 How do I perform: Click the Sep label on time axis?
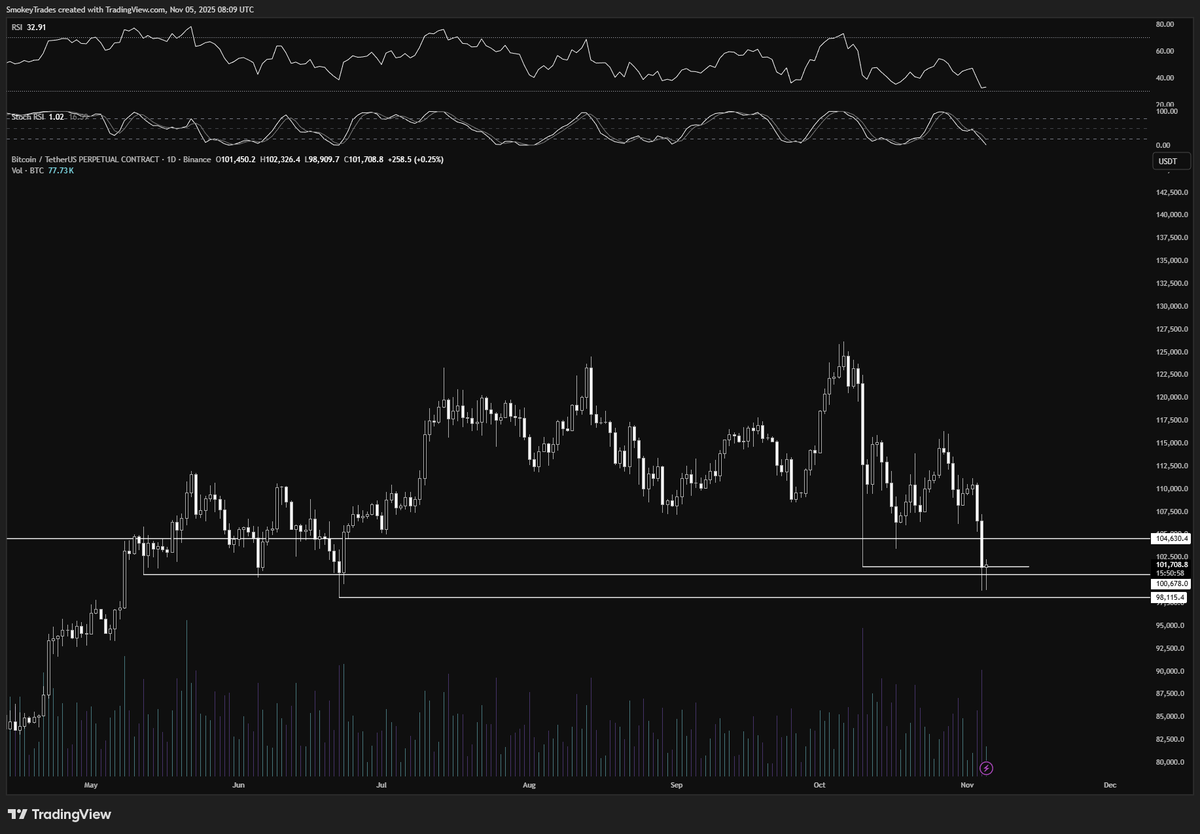(x=676, y=786)
